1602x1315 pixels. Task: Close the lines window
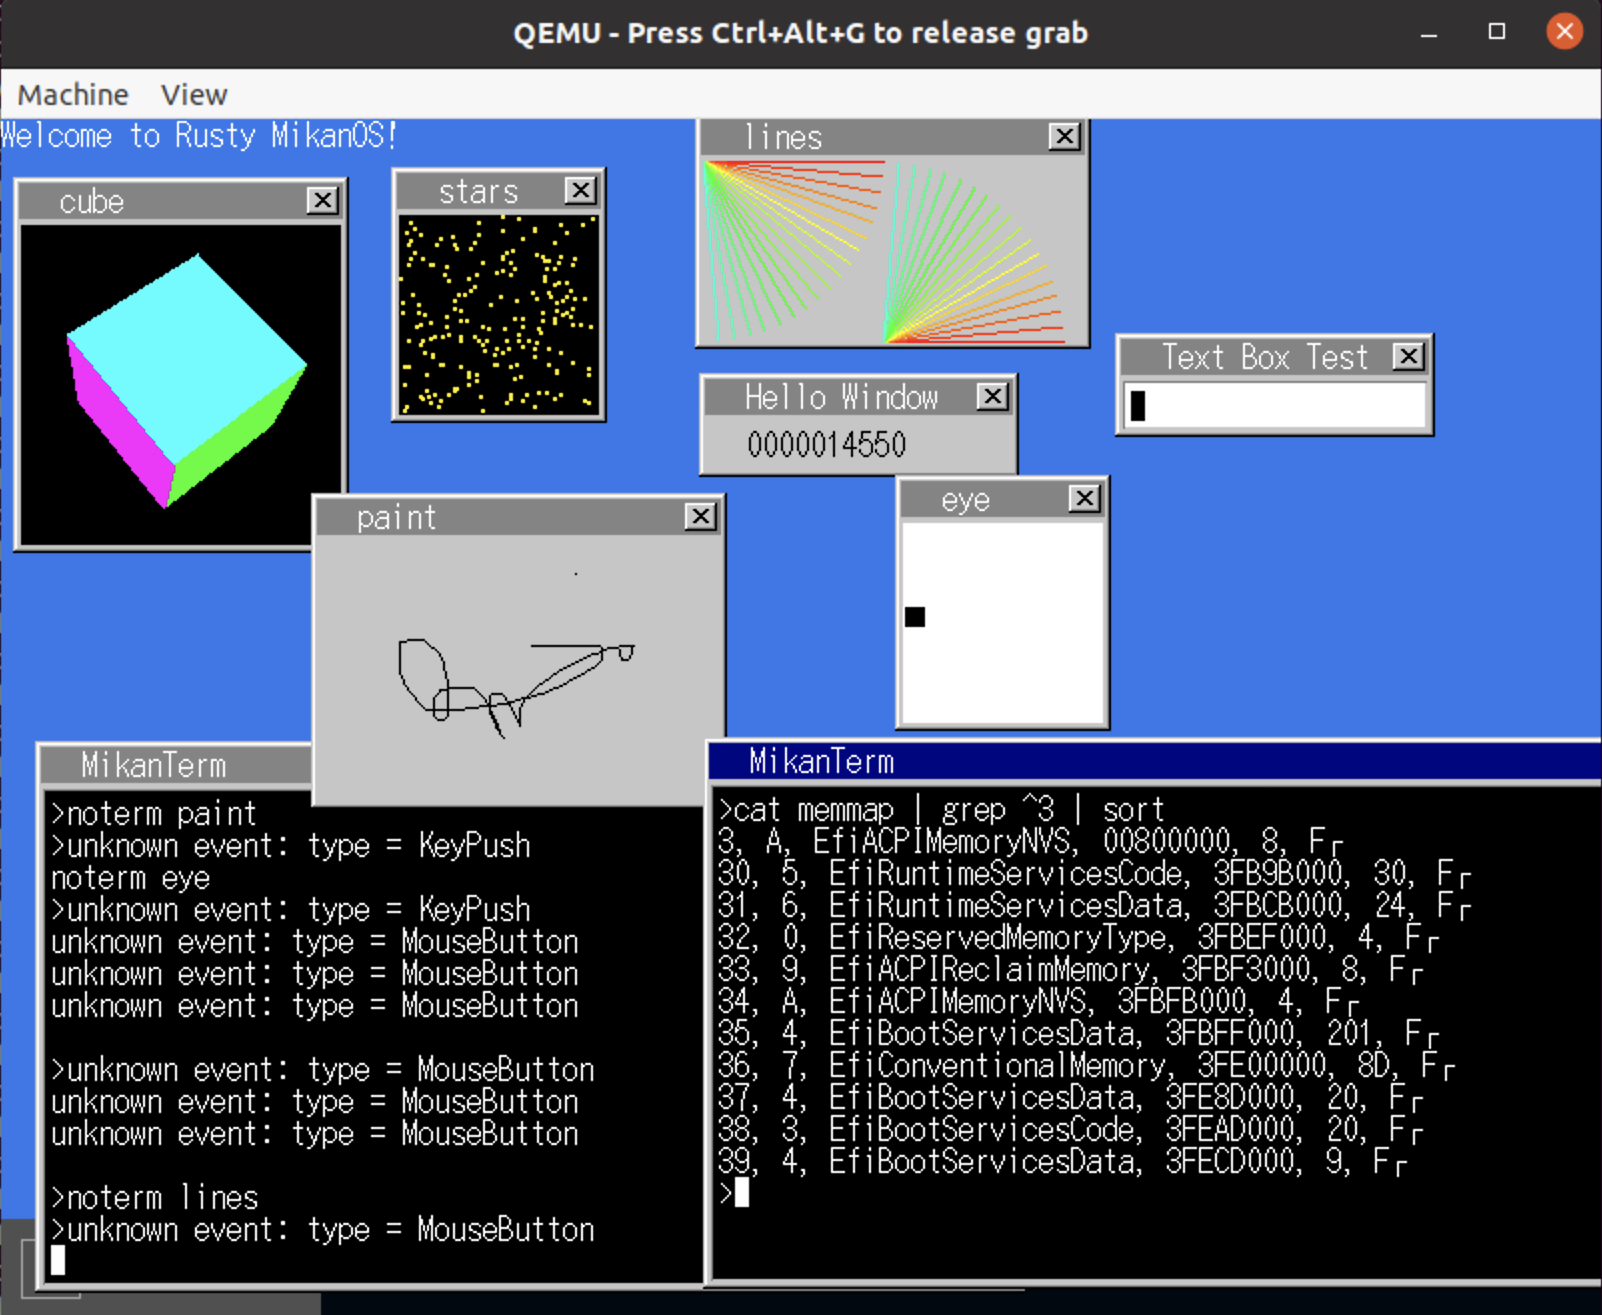tap(1064, 136)
